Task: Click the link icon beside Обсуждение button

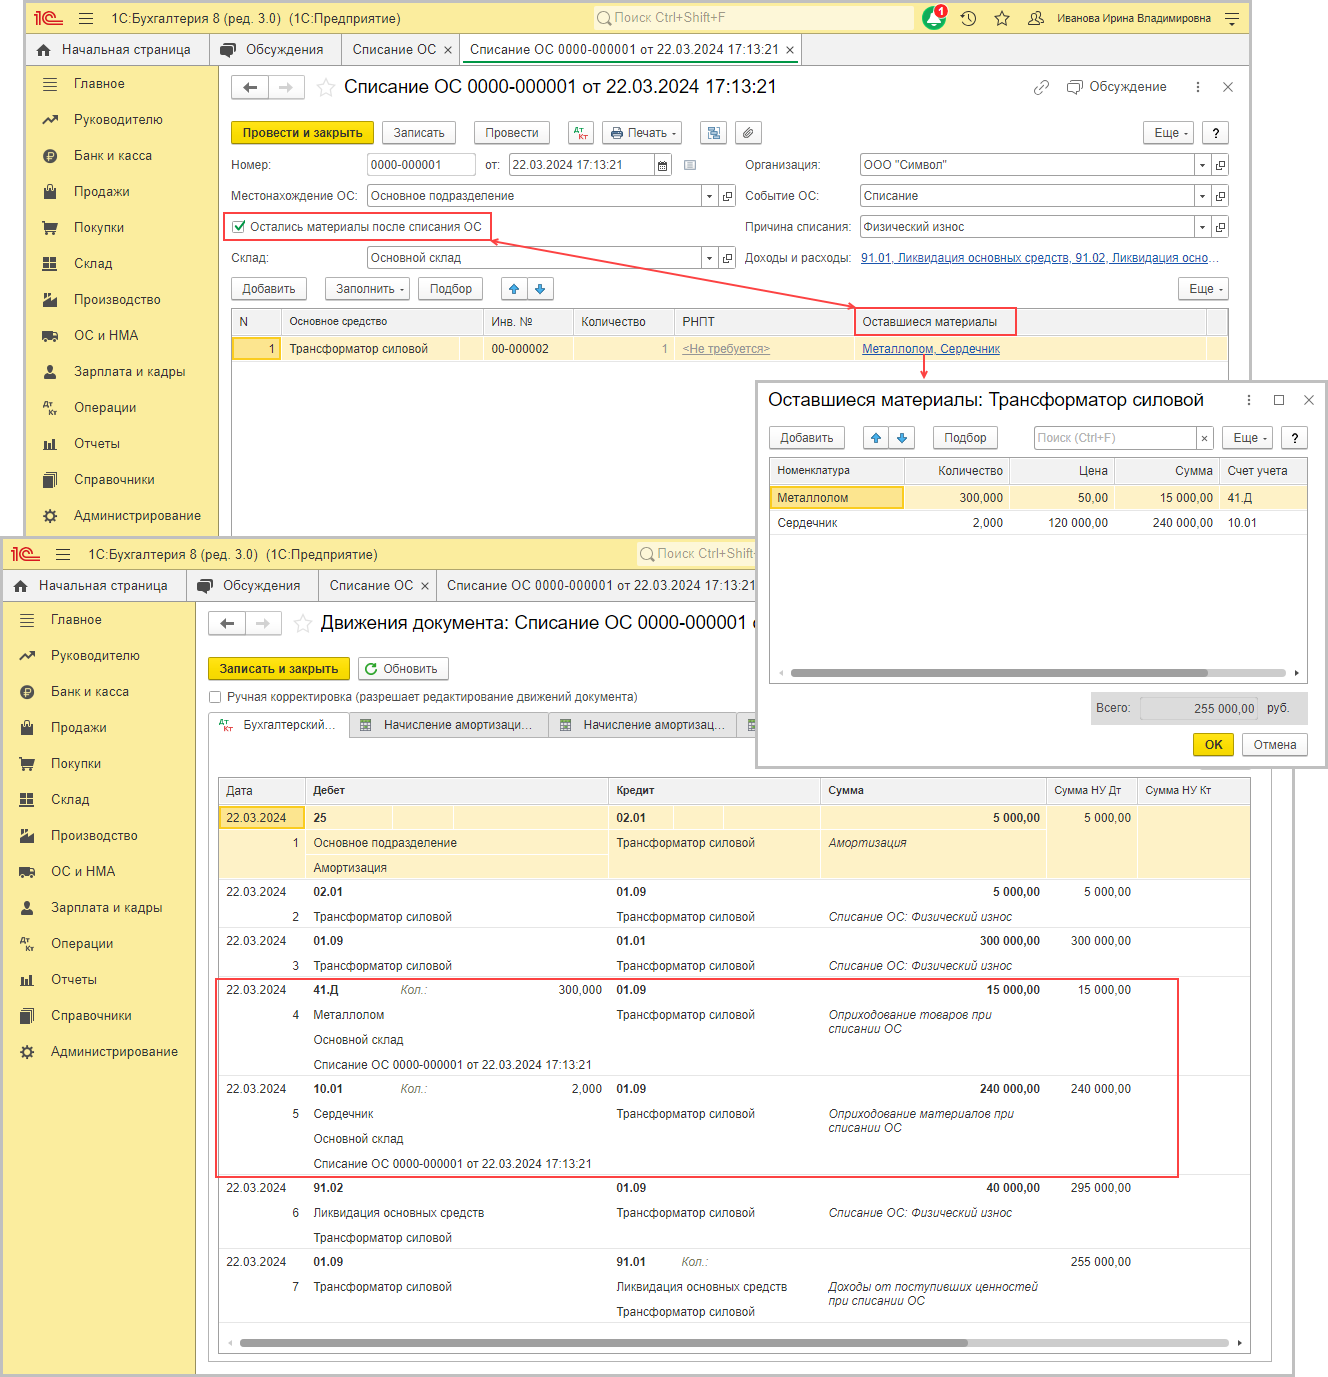Action: pos(1041,87)
